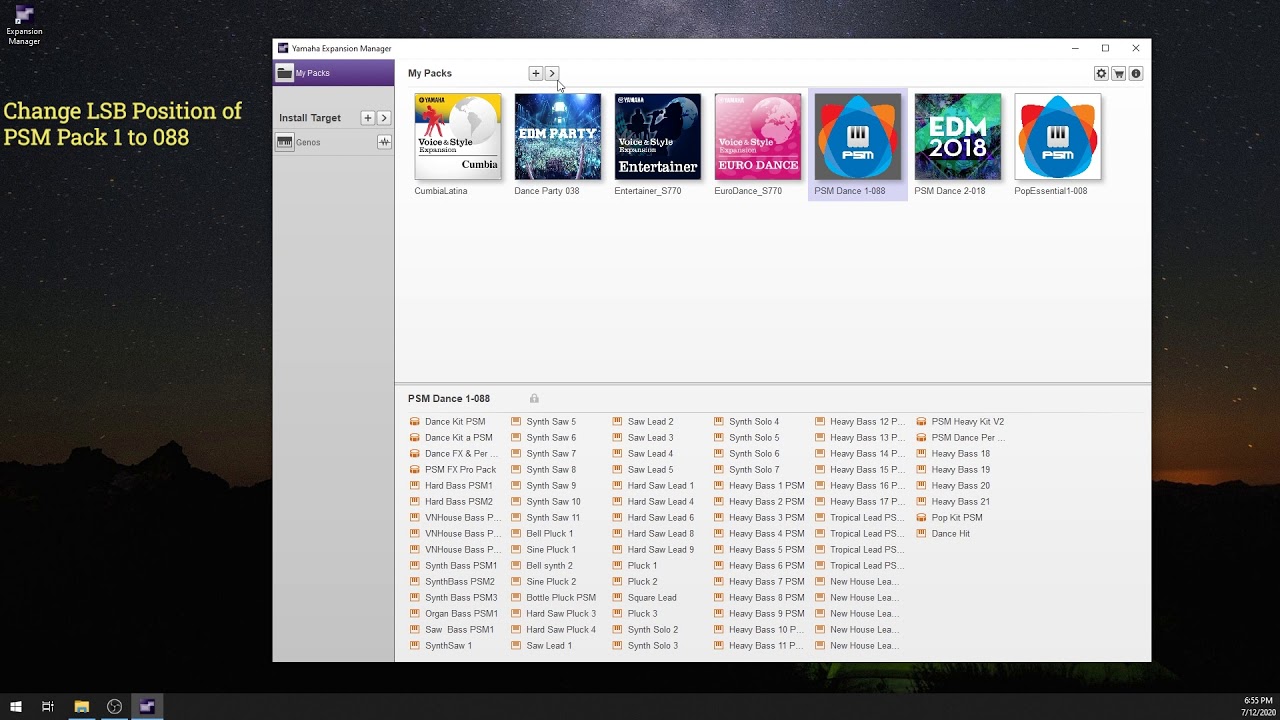Click the export arrow button beside My Packs
This screenshot has height=720, width=1280.
[x=552, y=73]
